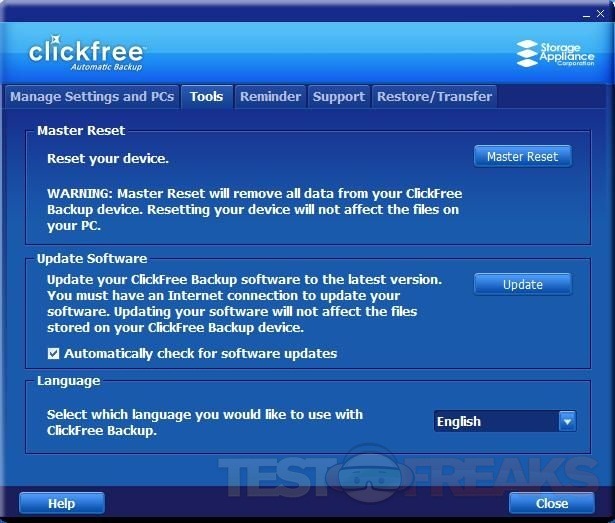The height and width of the screenshot is (523, 615).
Task: Switch to Manage Settings and PCs tab
Action: pyautogui.click(x=91, y=97)
